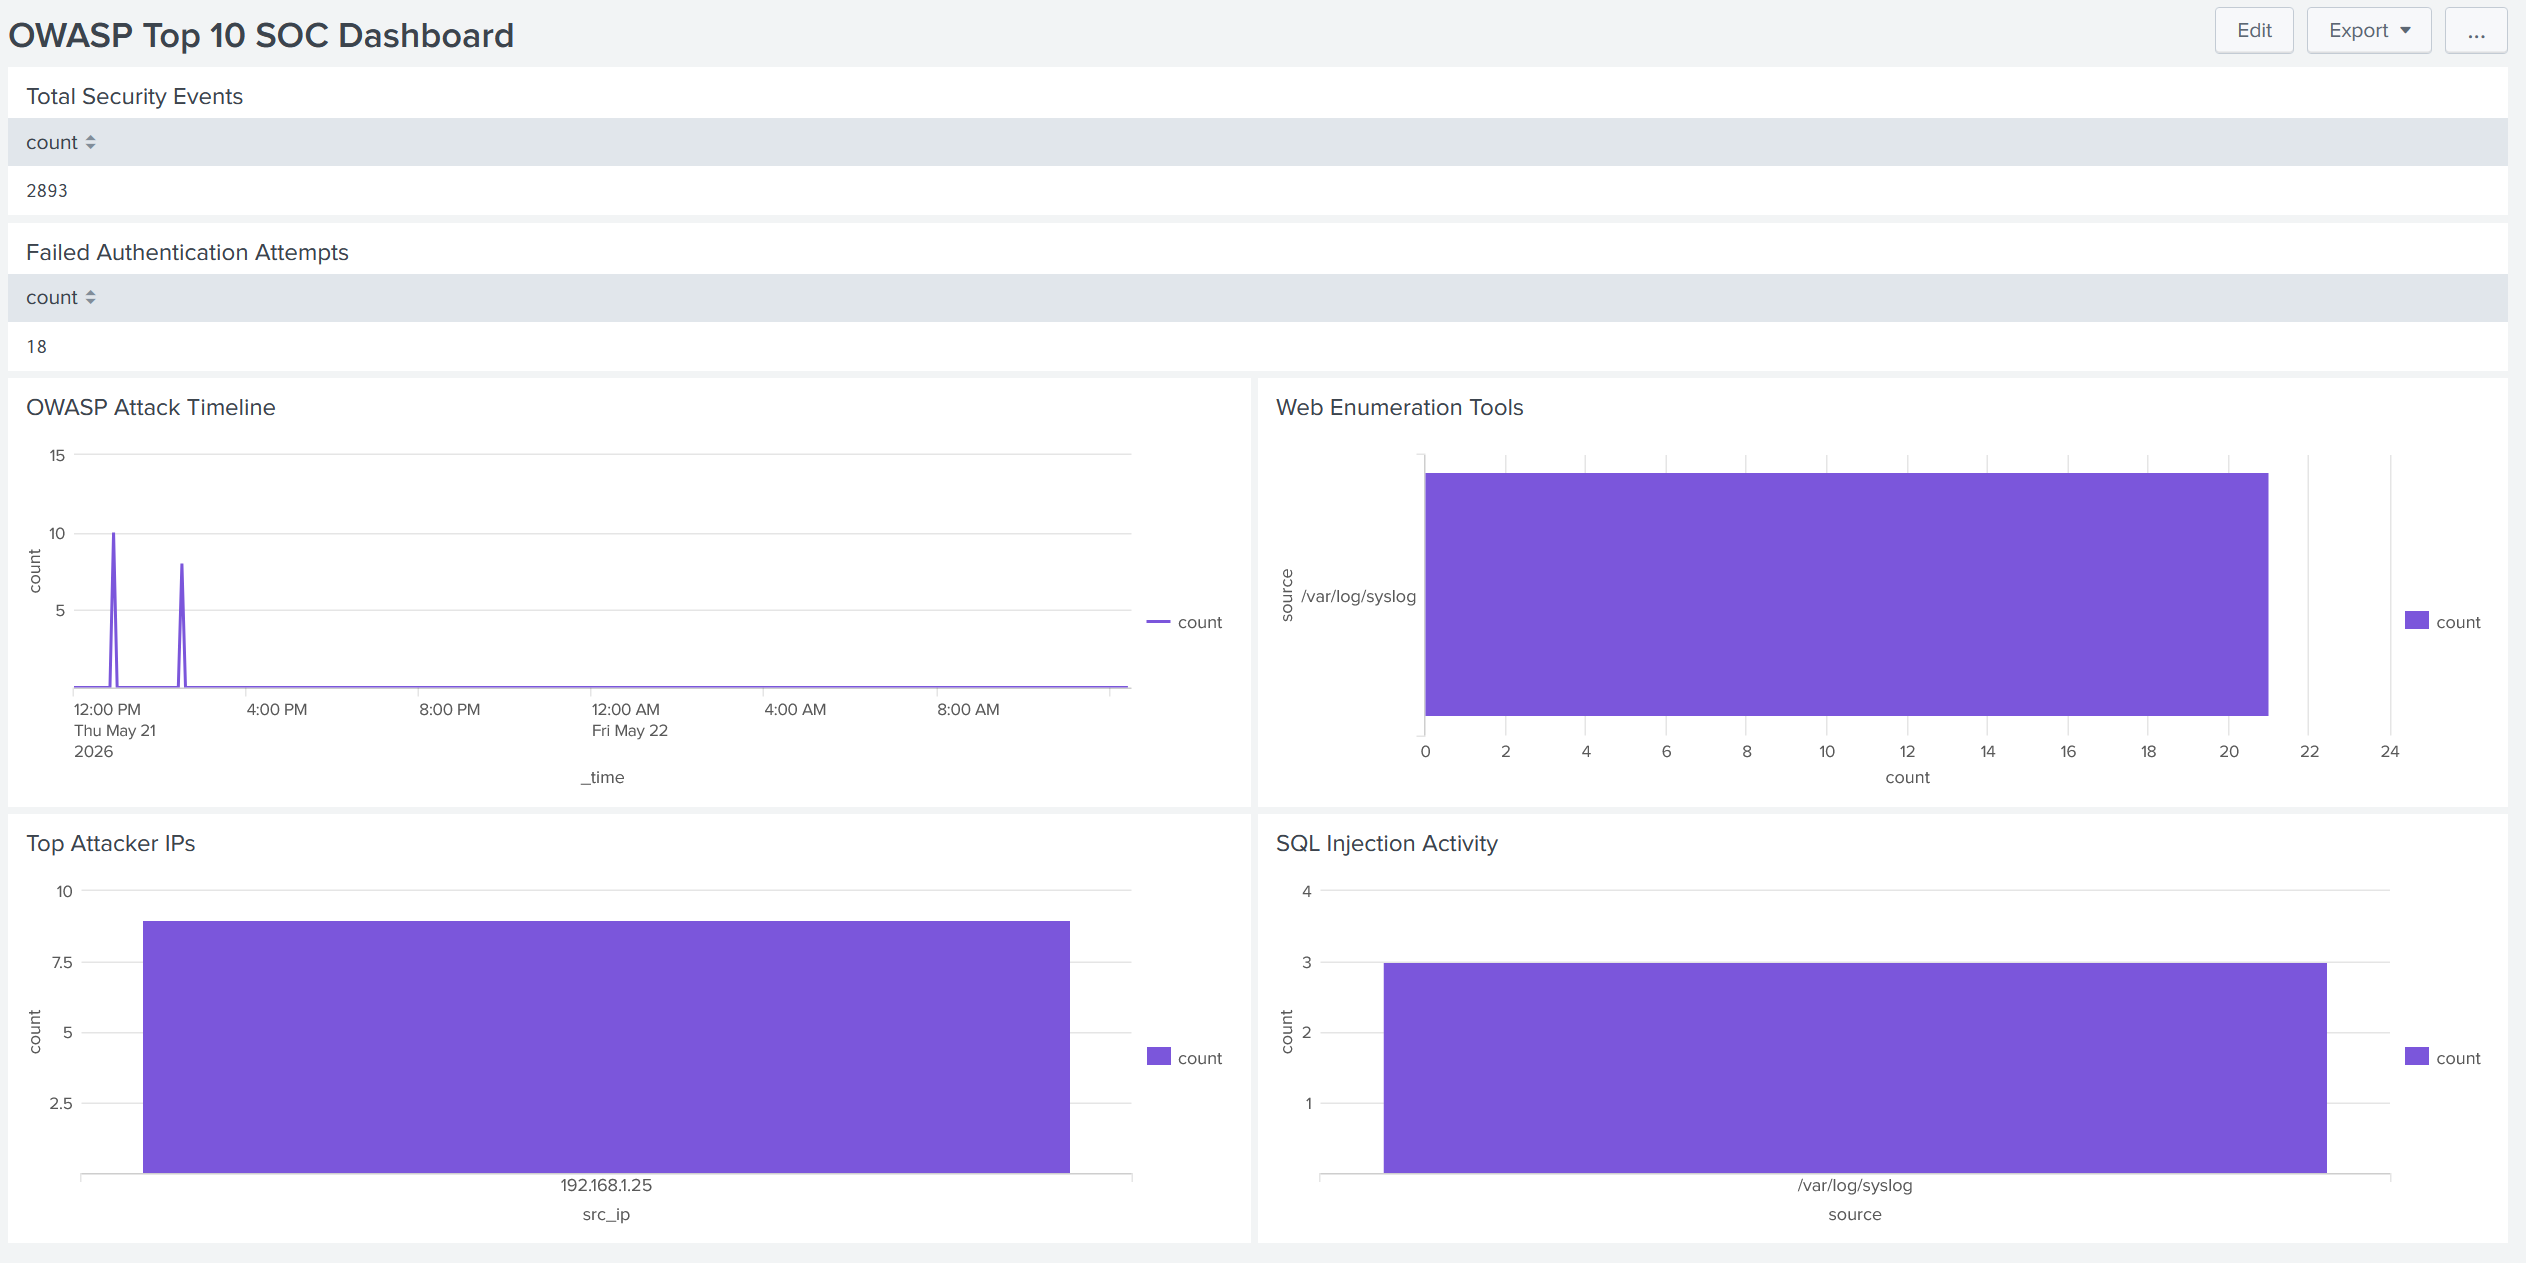
Task: Click the src_ip axis title
Action: coord(606,1214)
